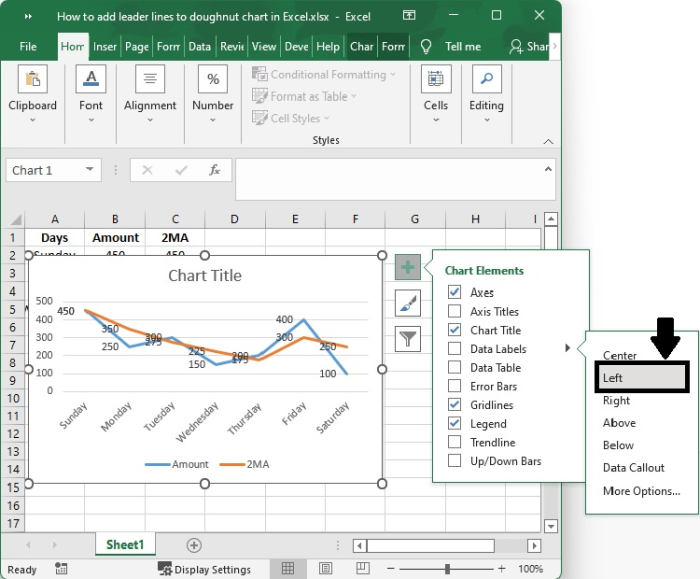Screen dimensions: 700x579
Task: Open Chart Styles paintbrush button
Action: 408,303
